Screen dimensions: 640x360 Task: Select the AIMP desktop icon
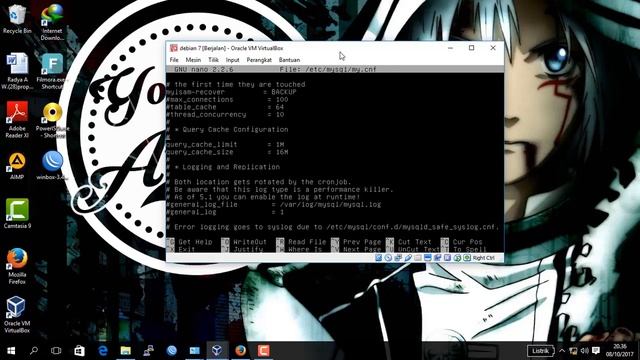[17, 166]
